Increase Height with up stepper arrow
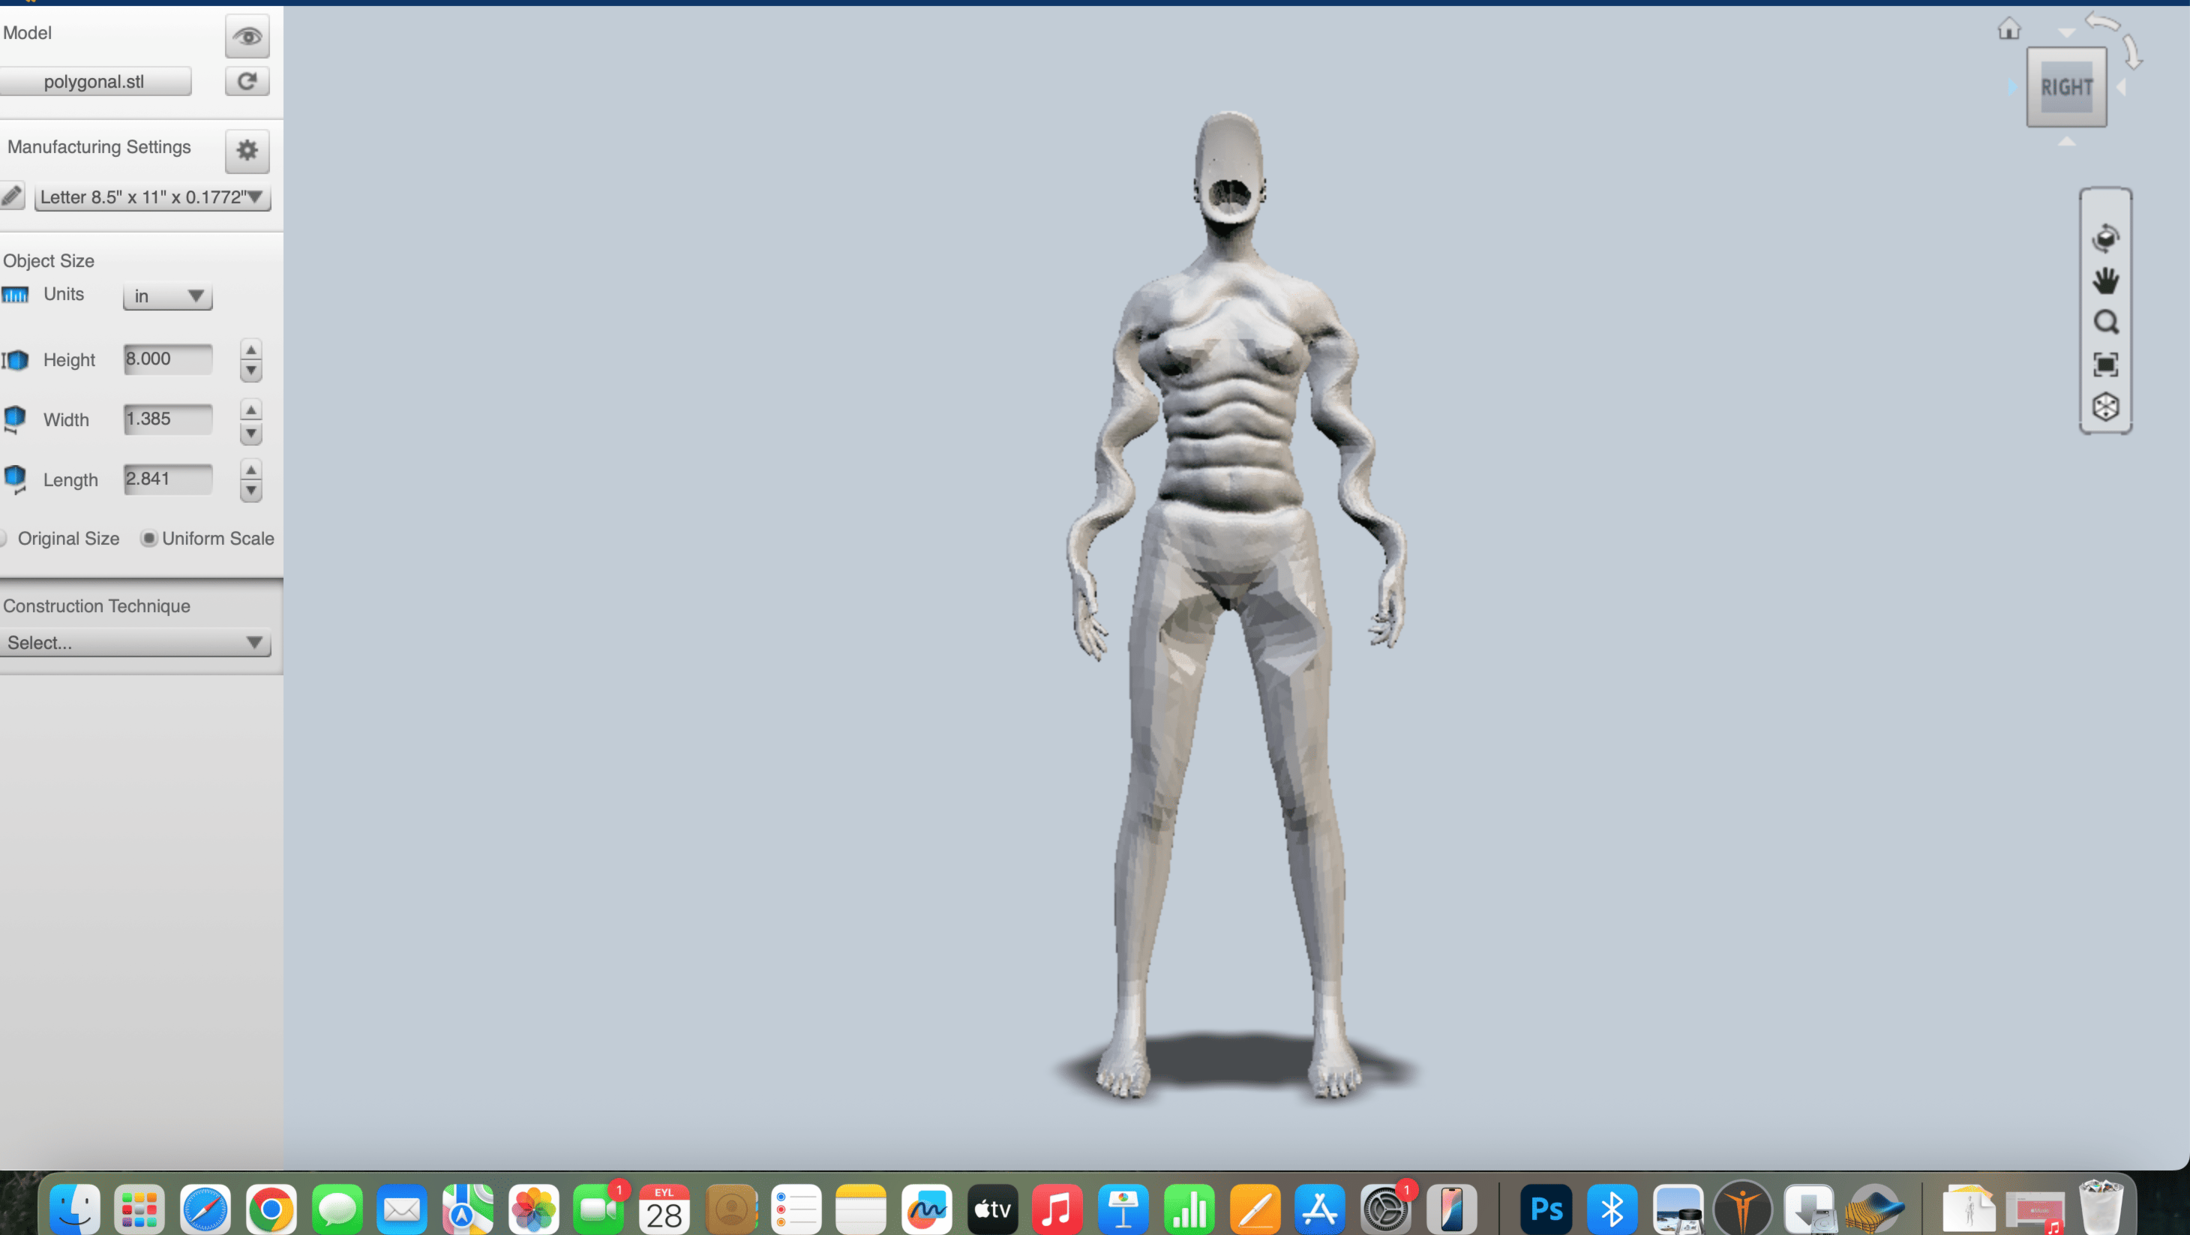Screen dimensions: 2190x1235 click(251, 349)
